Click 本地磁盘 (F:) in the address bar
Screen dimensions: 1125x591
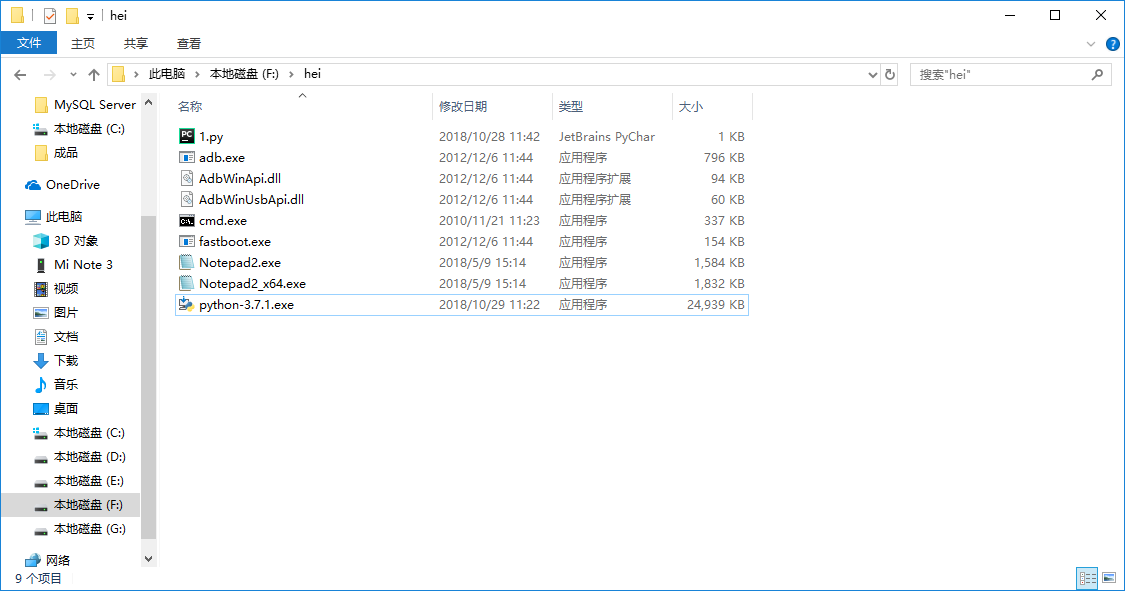click(x=244, y=74)
